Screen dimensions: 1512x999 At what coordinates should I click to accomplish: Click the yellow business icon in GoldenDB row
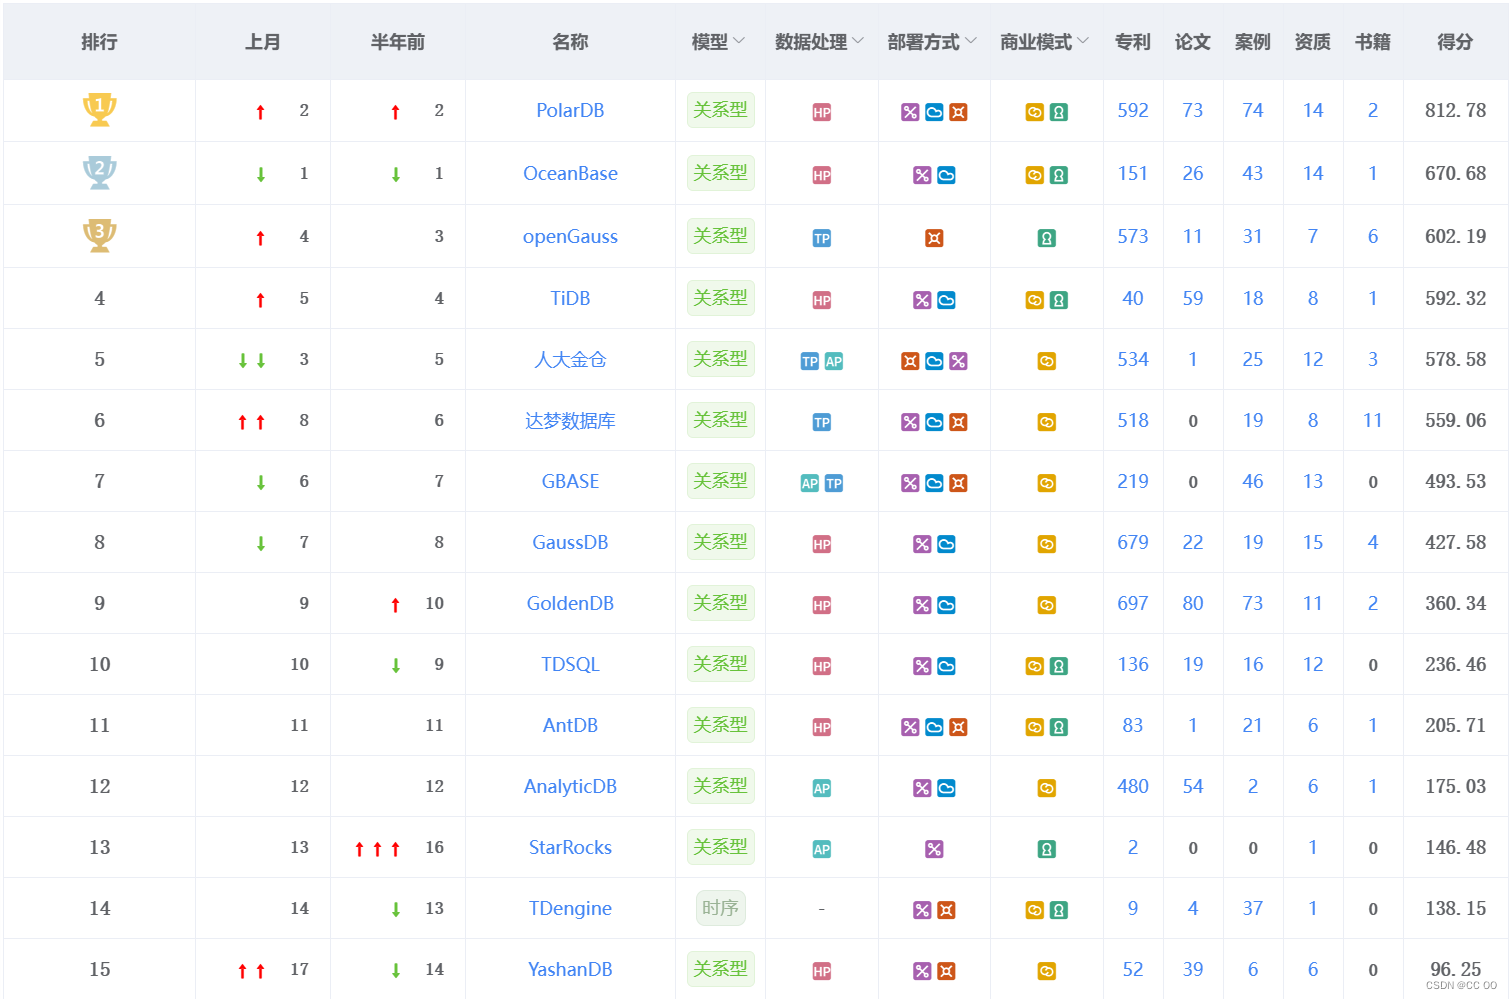(x=1047, y=605)
